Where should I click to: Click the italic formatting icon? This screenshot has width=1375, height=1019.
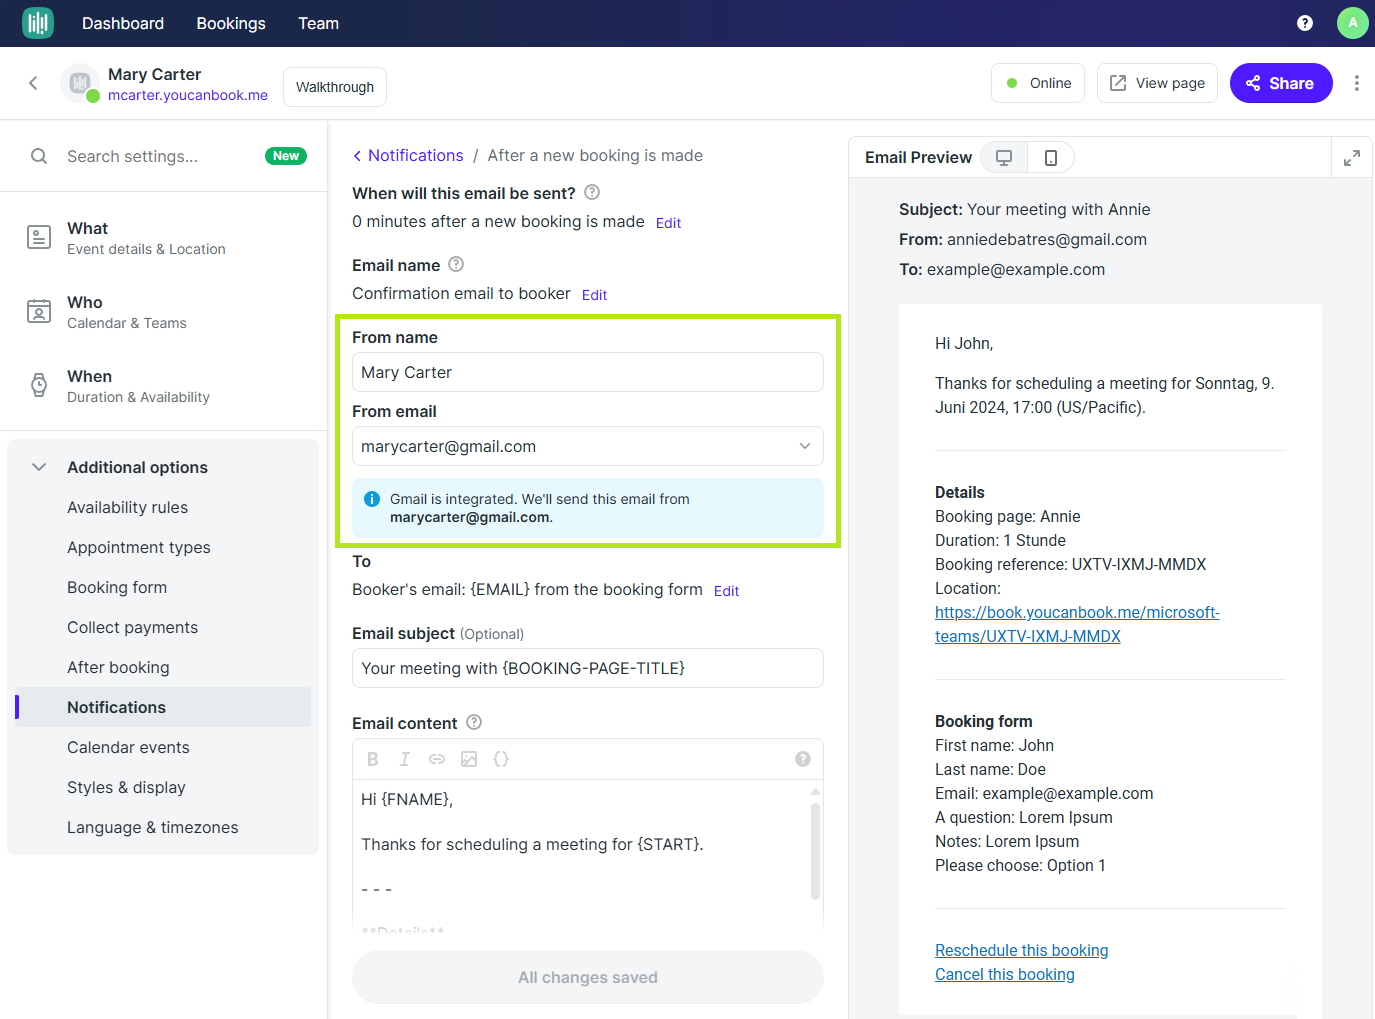405,759
